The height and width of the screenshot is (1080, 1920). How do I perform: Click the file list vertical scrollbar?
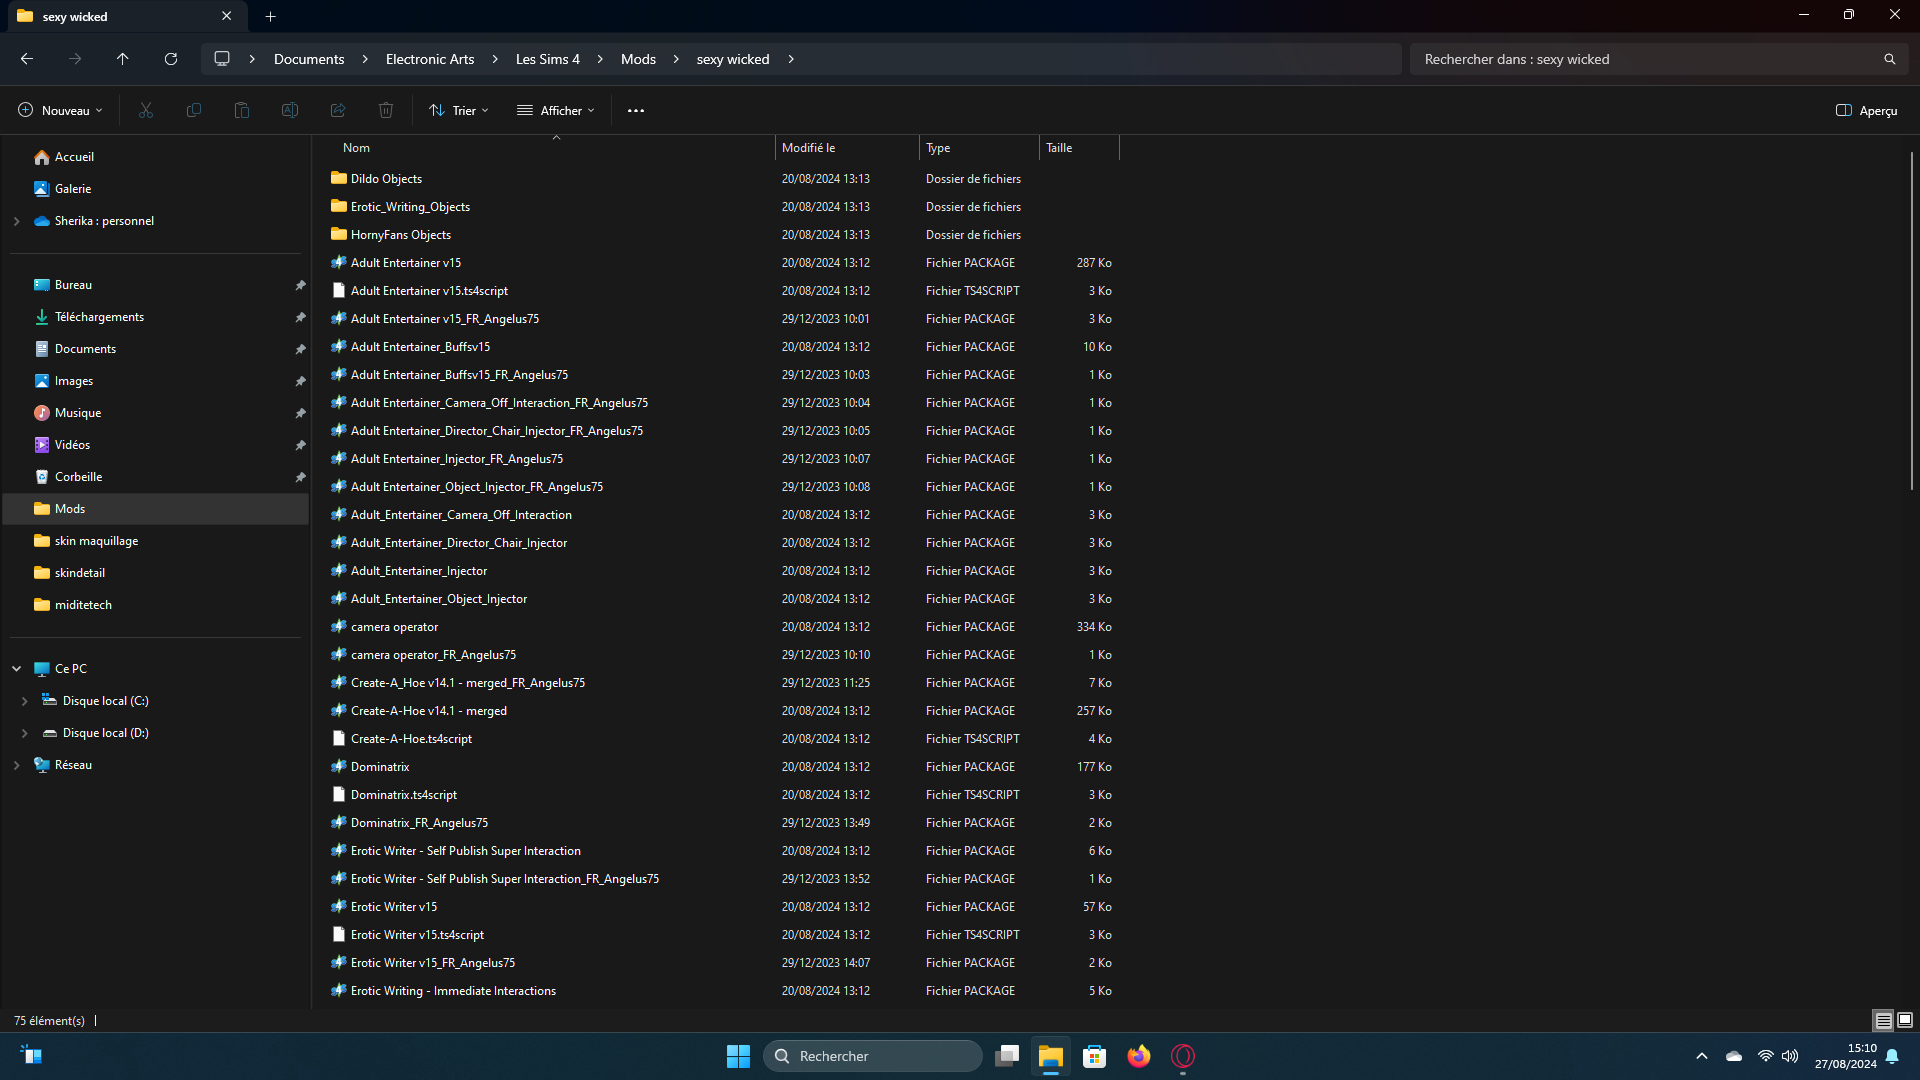[1911, 320]
